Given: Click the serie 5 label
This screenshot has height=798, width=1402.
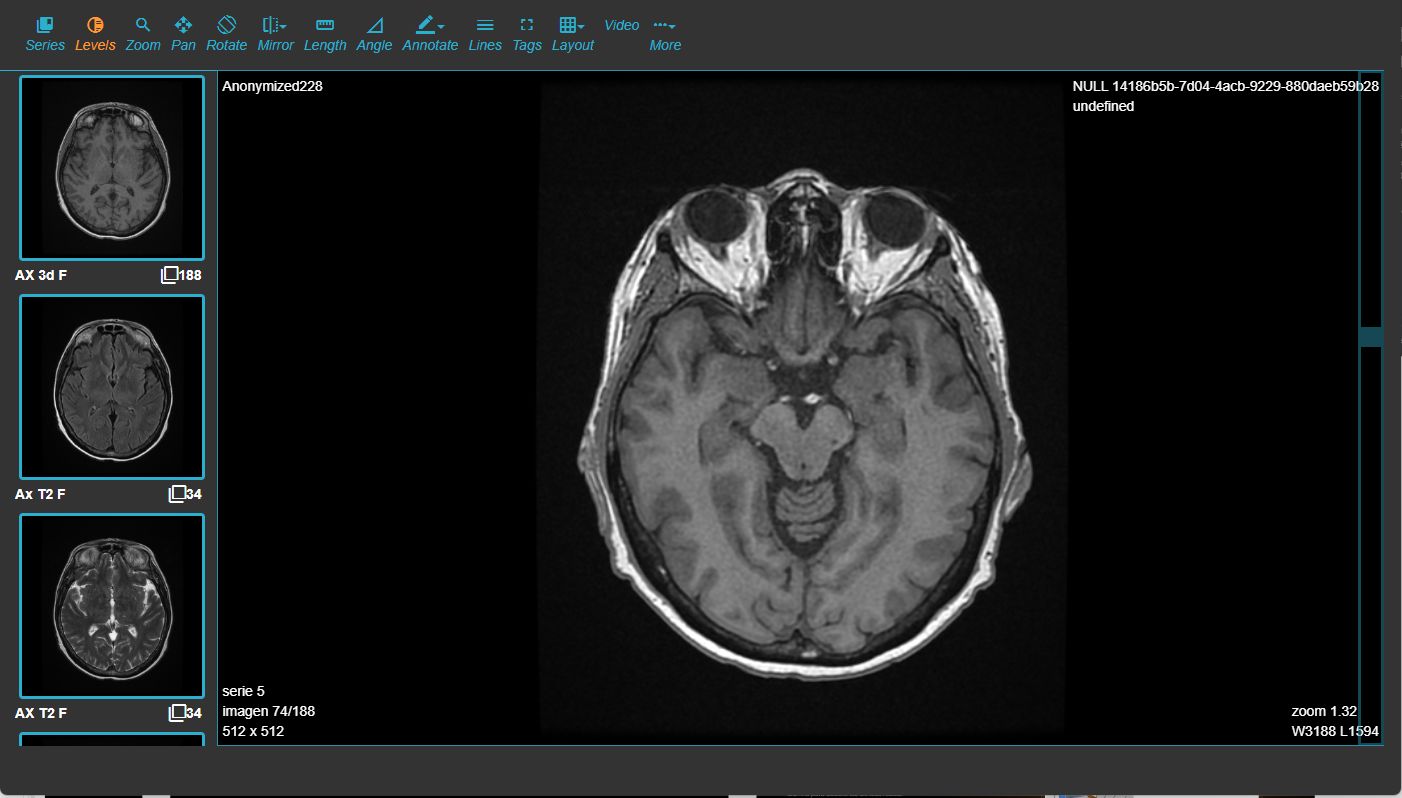Looking at the screenshot, I should [x=241, y=691].
